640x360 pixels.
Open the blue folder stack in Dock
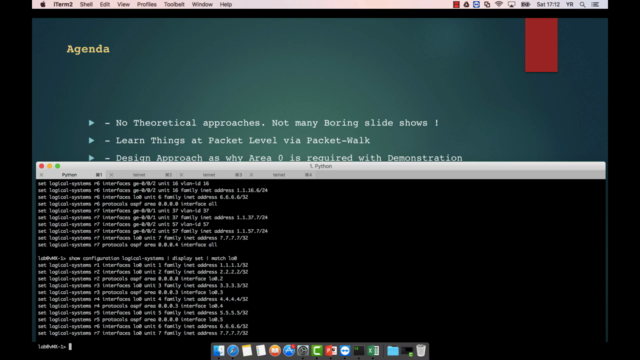(x=393, y=351)
